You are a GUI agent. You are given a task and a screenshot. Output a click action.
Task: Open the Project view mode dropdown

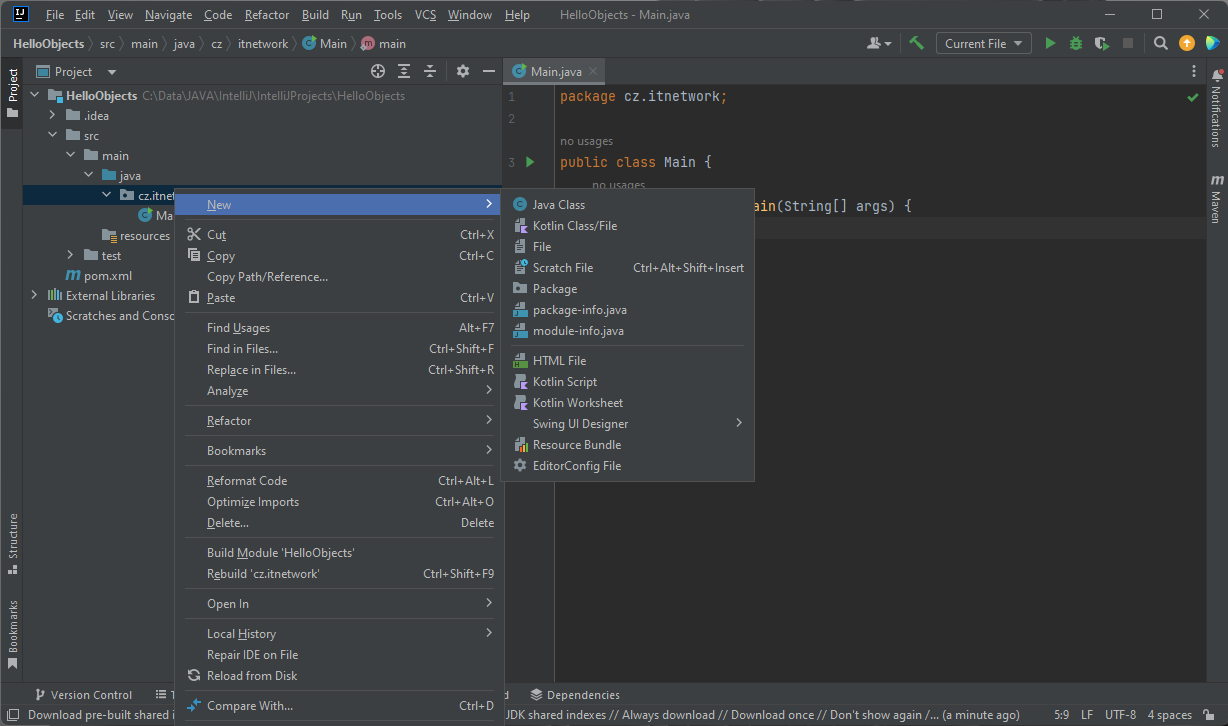coord(112,72)
